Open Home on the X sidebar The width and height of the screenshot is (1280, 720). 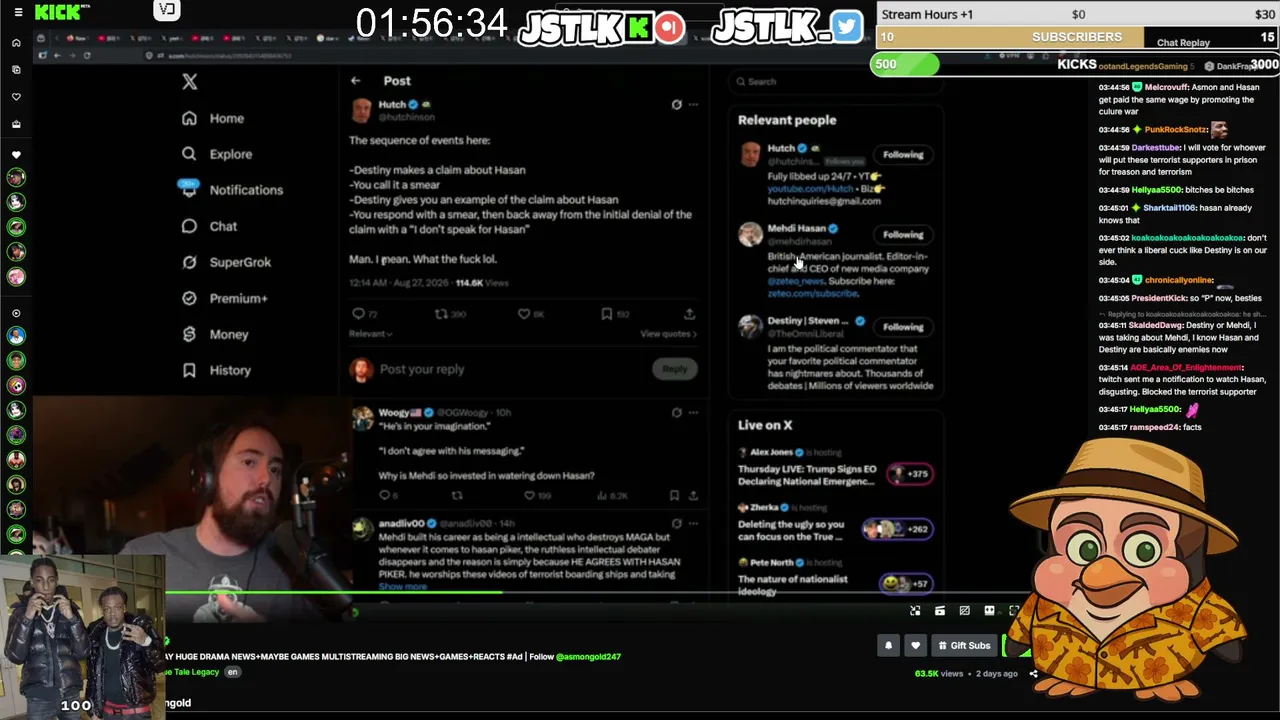tap(213, 118)
